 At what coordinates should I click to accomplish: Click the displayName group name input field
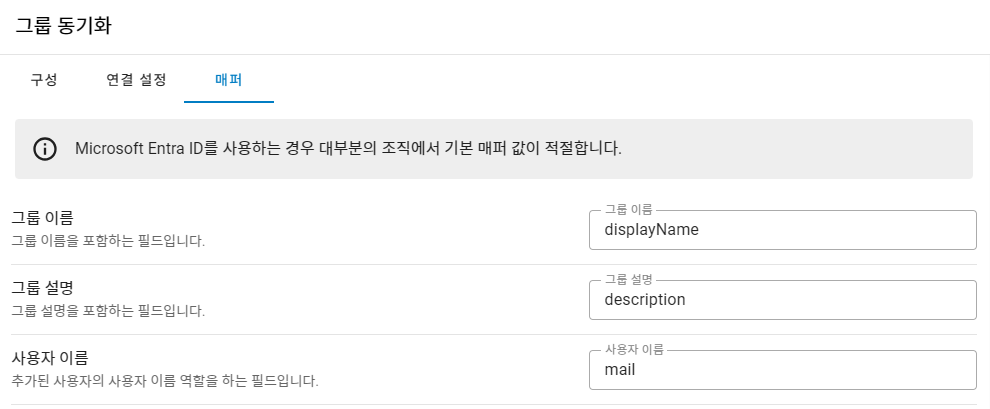coord(782,230)
